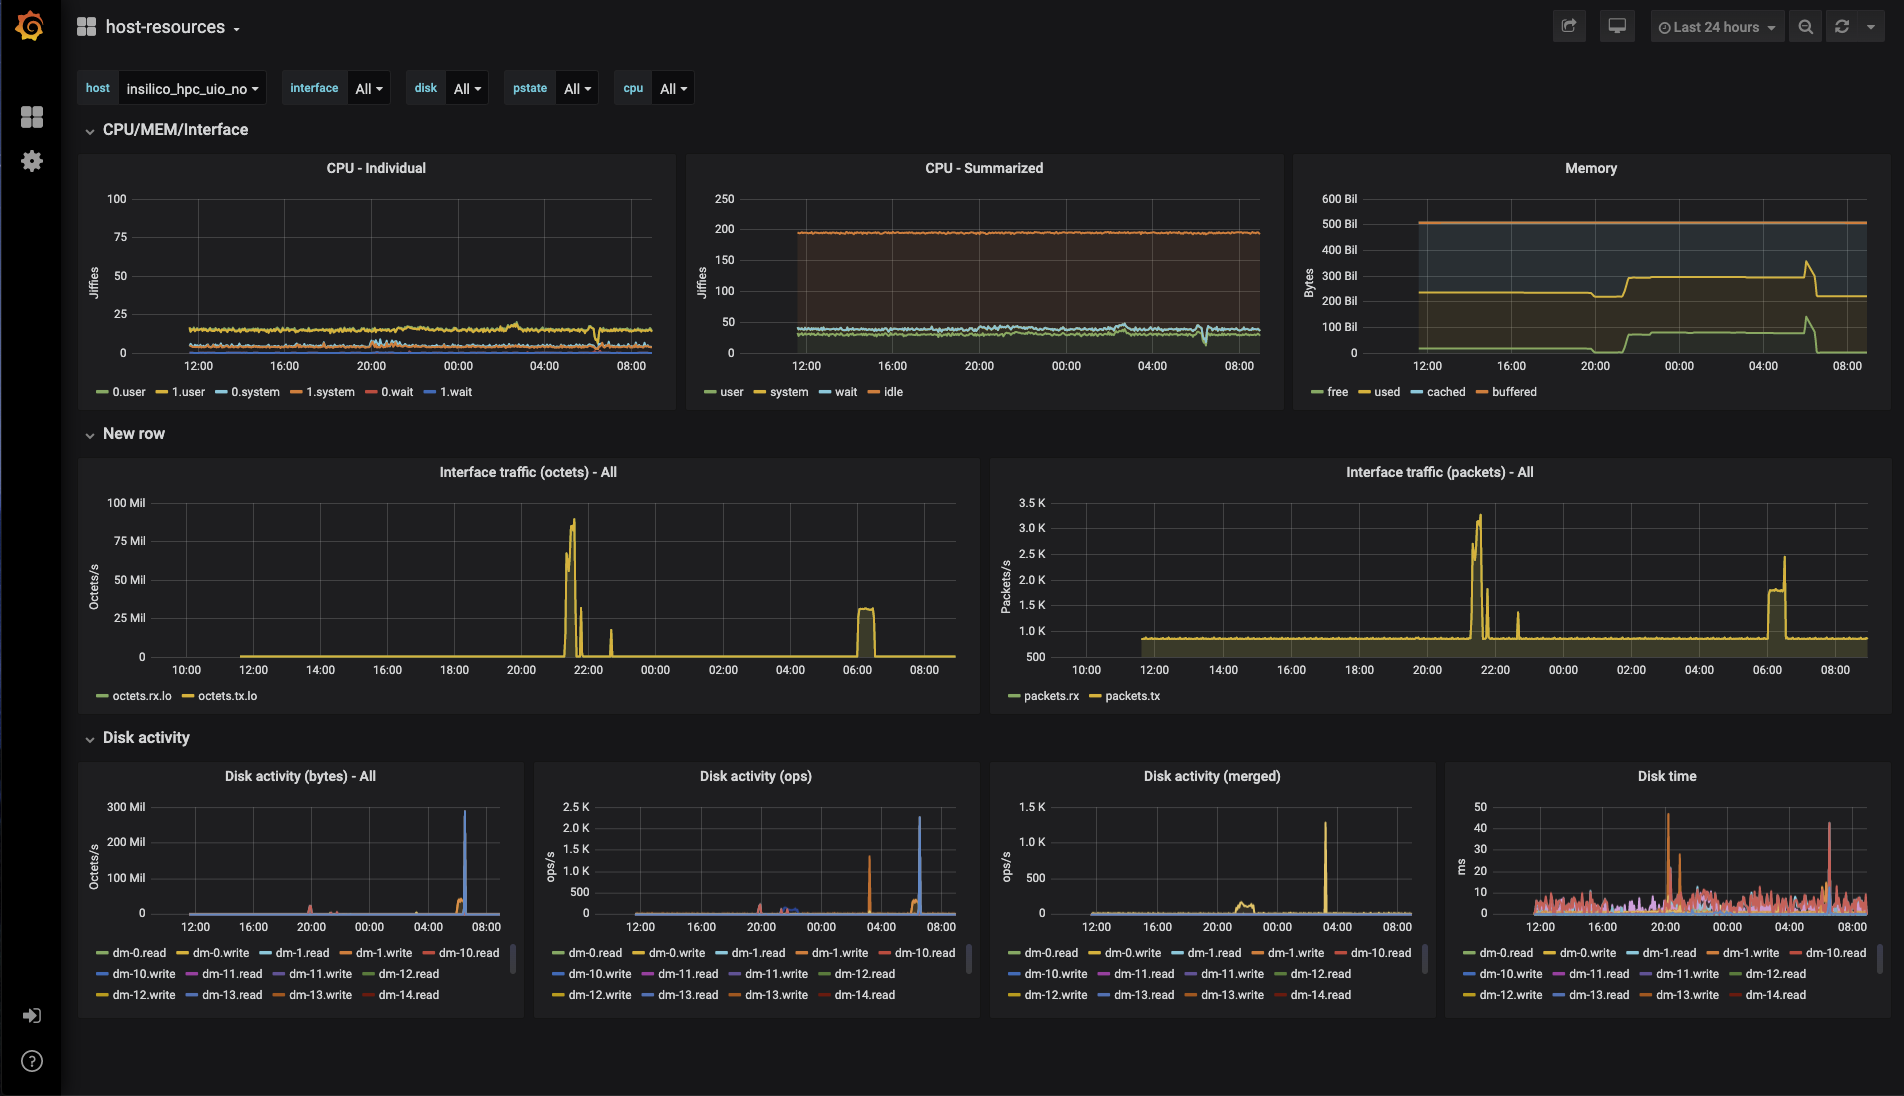1904x1096 pixels.
Task: Toggle 0.wait series in CPU Individual legend
Action: click(x=397, y=392)
